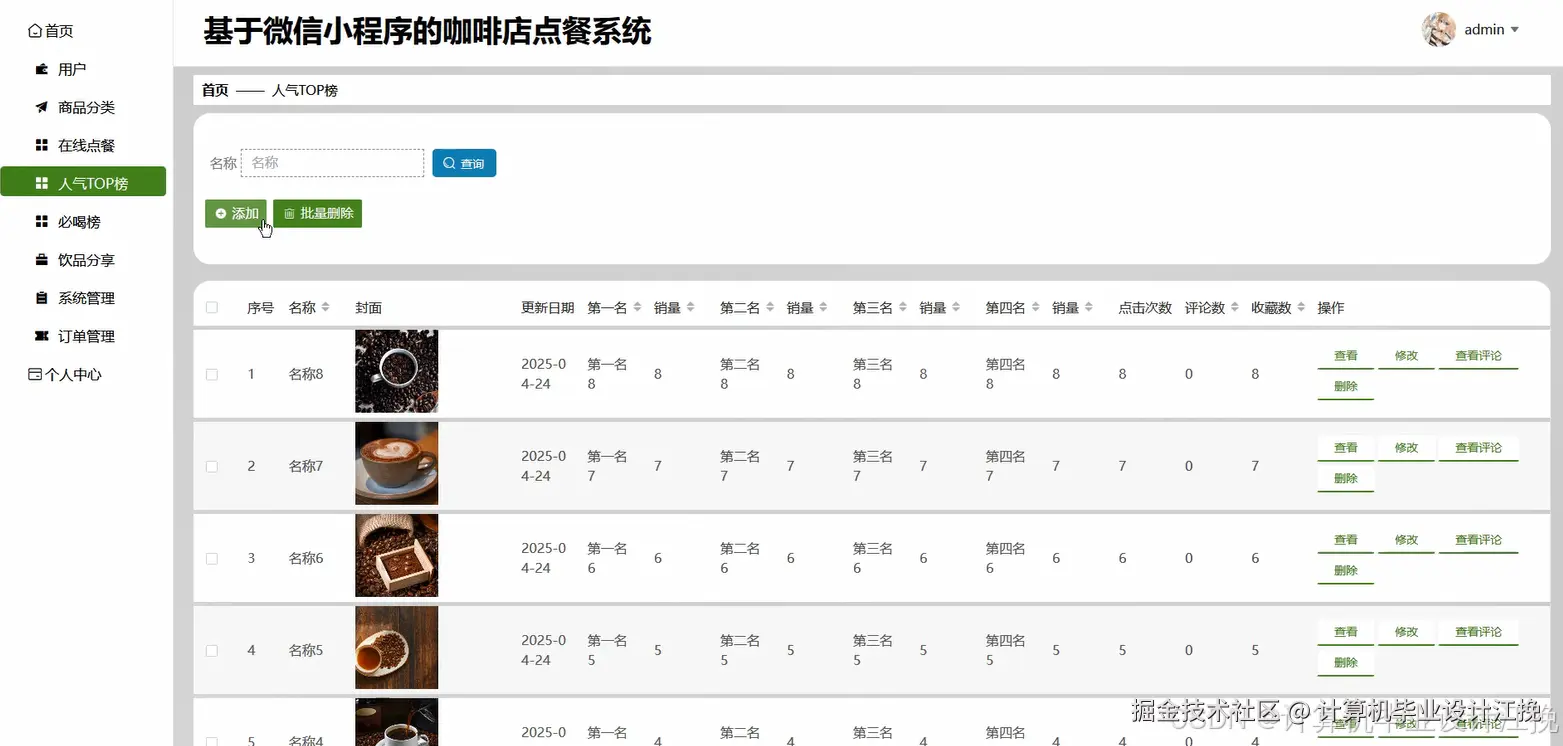Click the home icon beside 首页

click(35, 31)
